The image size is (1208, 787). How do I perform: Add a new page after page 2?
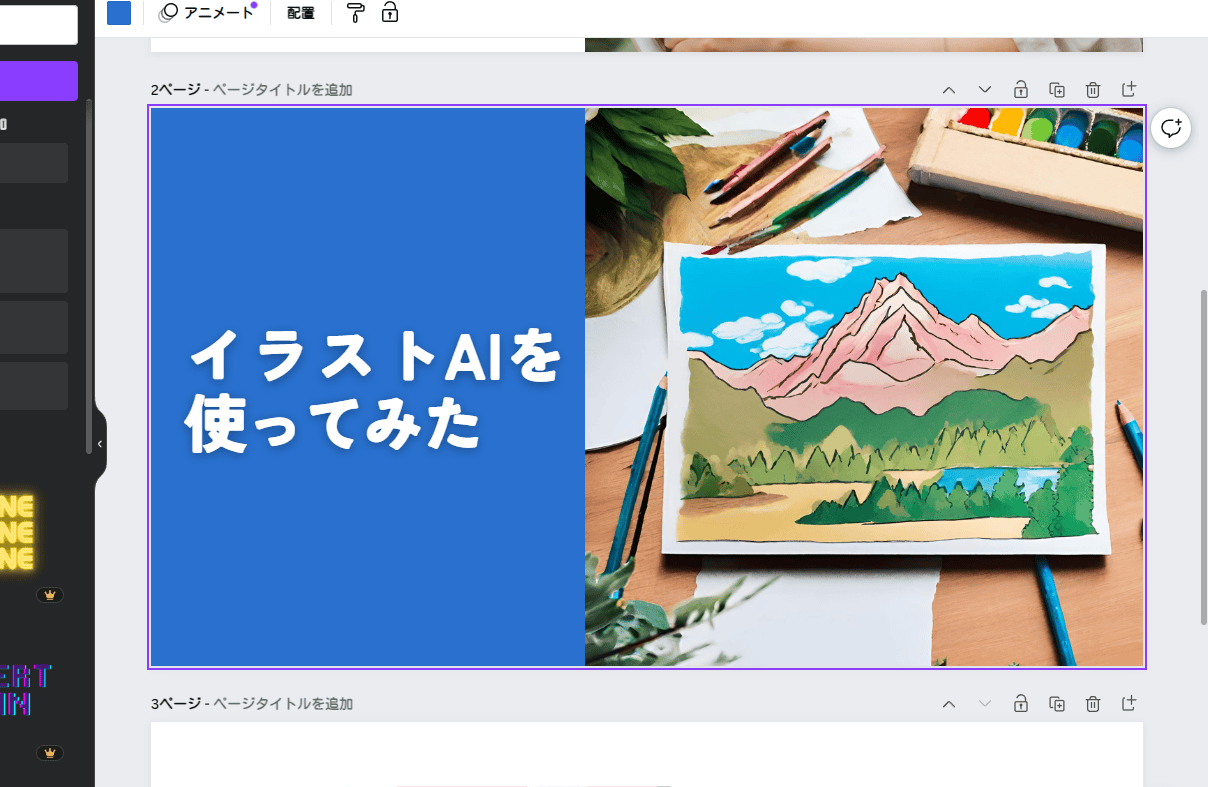(1129, 89)
